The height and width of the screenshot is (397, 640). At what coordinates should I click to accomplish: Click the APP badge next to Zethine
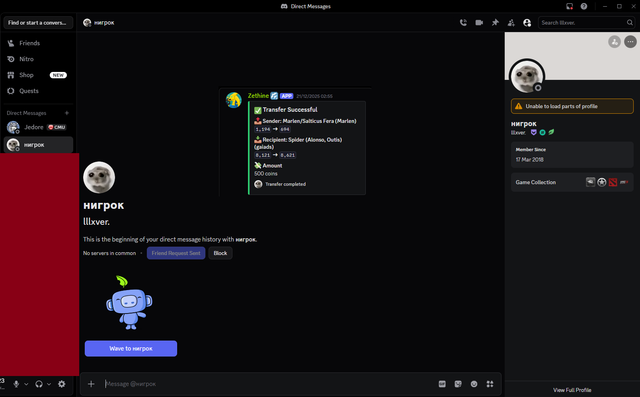pos(287,96)
